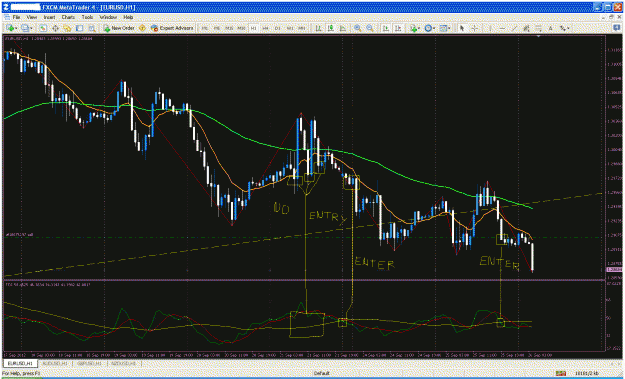This screenshot has width=625, height=379.
Task: Switch to the M5 timeframe
Action: pyautogui.click(x=216, y=28)
